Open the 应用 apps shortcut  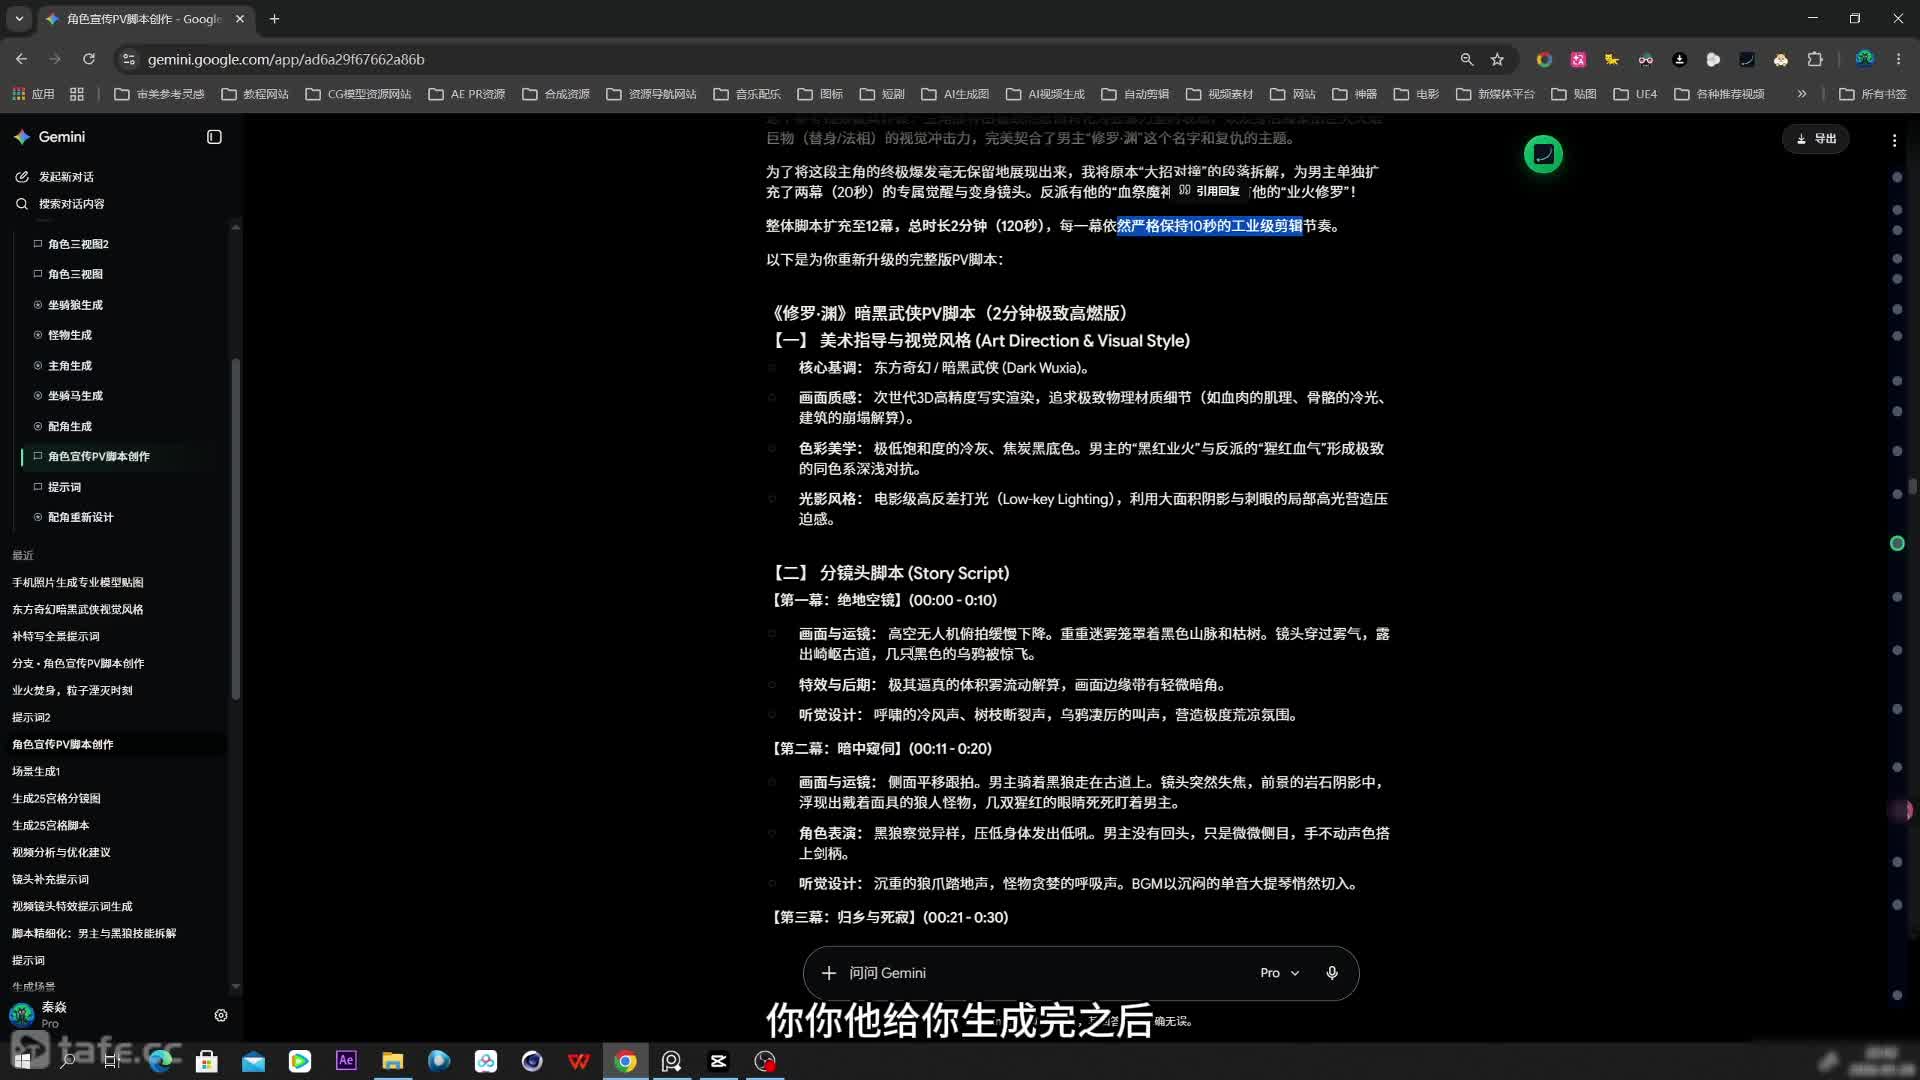tap(33, 94)
